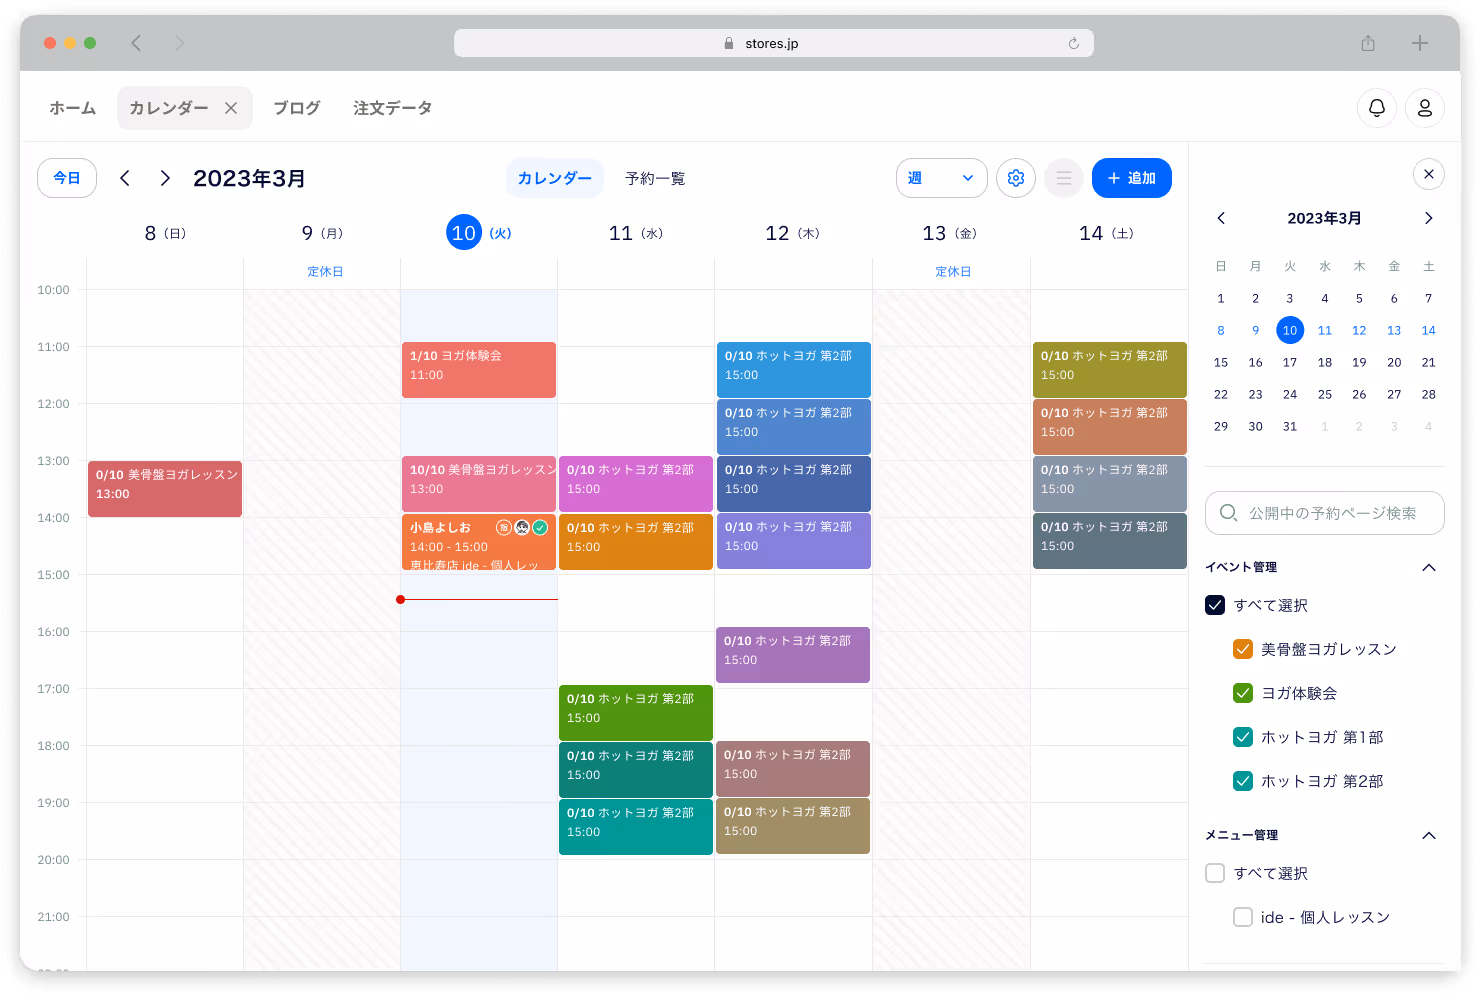Open green ホットヨガ 第2部 event at 17:00
Image resolution: width=1481 pixels, height=996 pixels.
coord(636,713)
